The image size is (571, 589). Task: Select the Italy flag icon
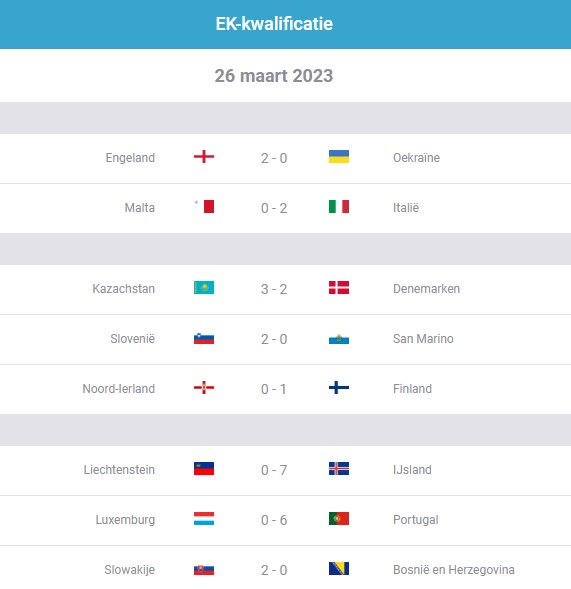tap(339, 207)
